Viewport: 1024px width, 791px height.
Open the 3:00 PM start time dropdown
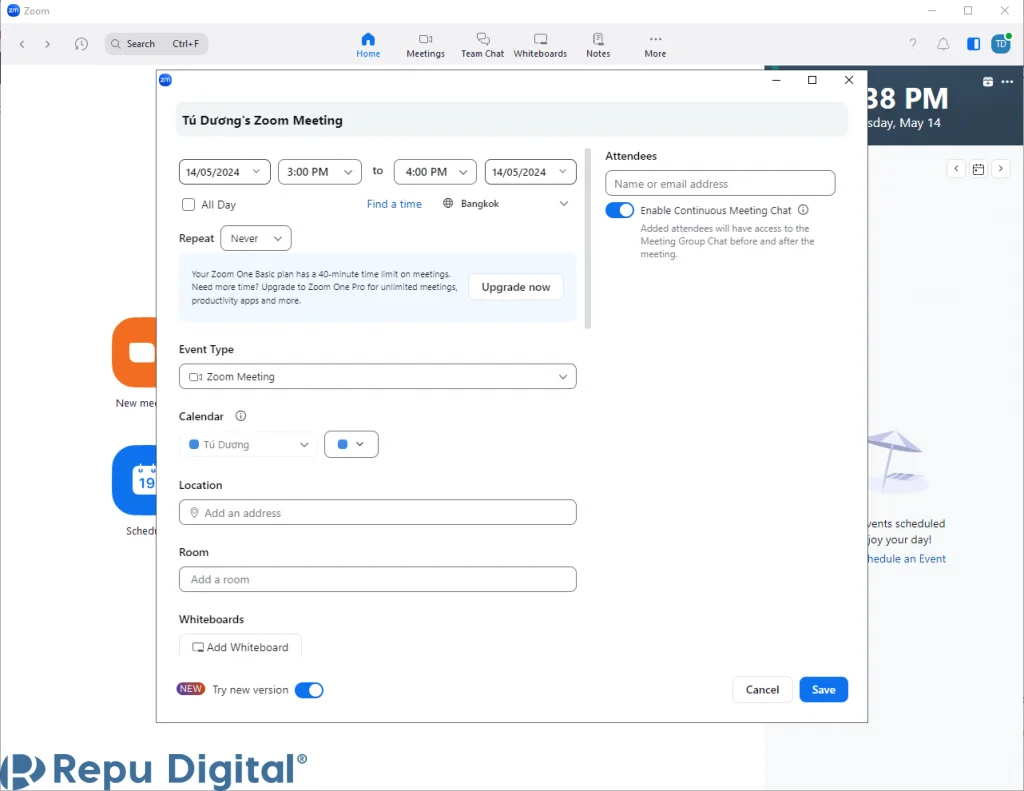pos(319,172)
